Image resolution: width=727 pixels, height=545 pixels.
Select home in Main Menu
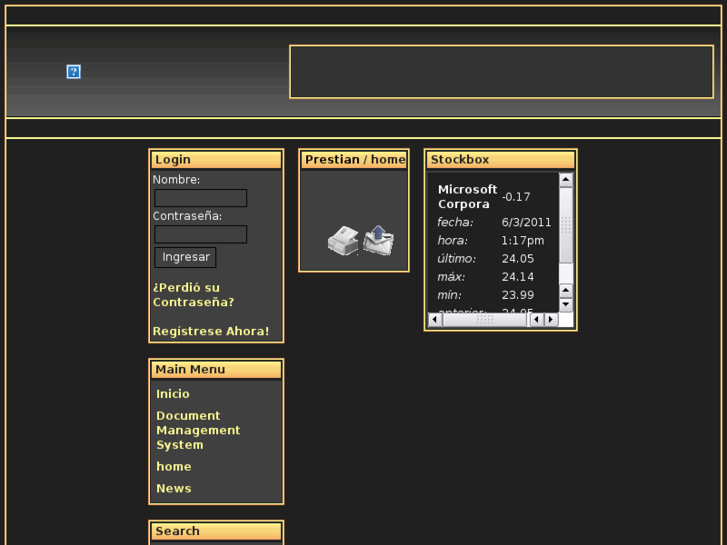173,467
